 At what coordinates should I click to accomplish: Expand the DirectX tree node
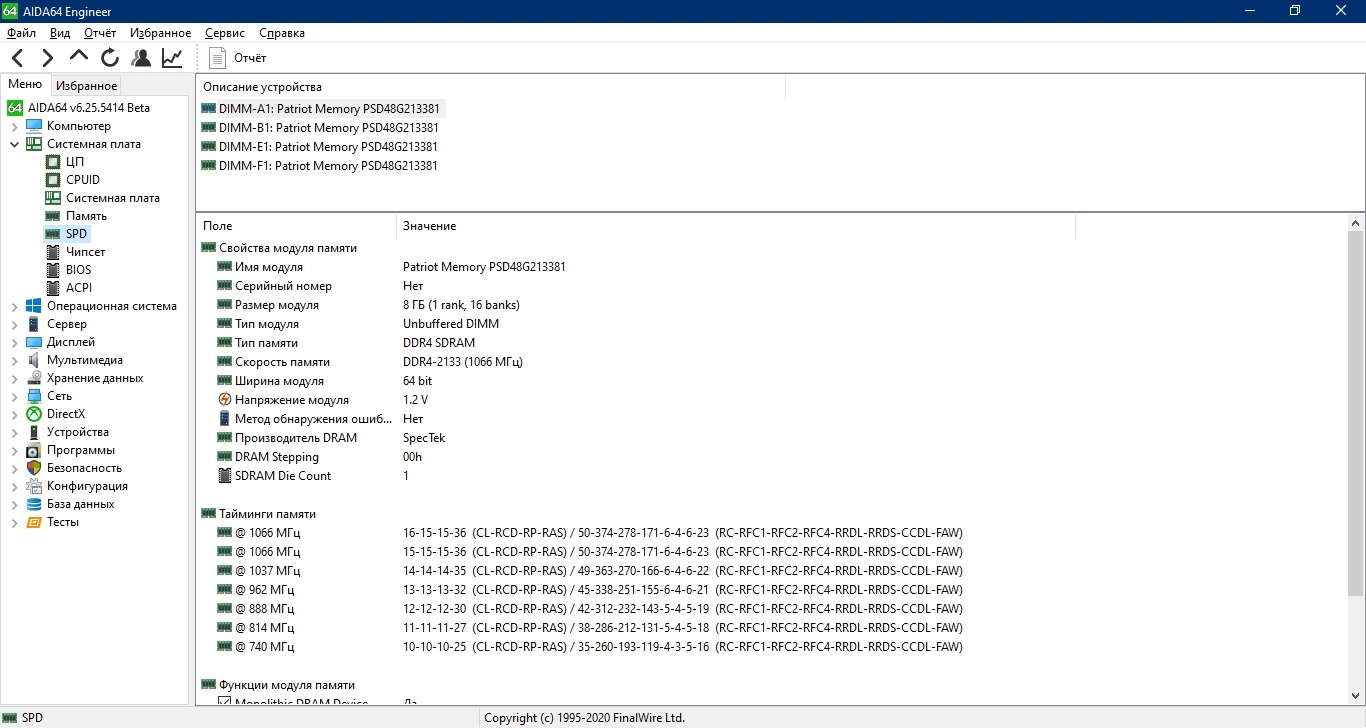point(14,414)
